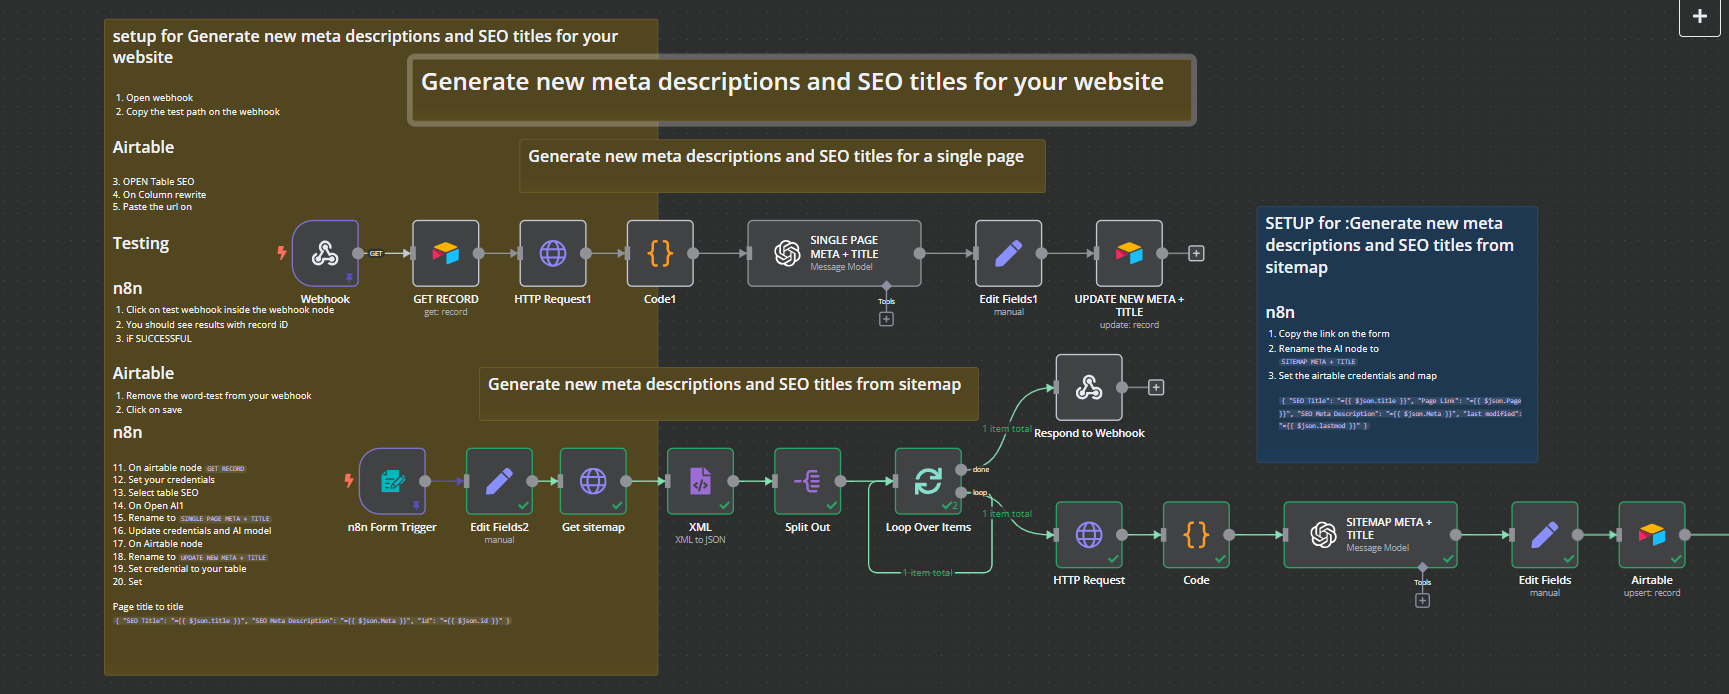Open the Code1 node
The height and width of the screenshot is (694, 1729).
tap(660, 253)
